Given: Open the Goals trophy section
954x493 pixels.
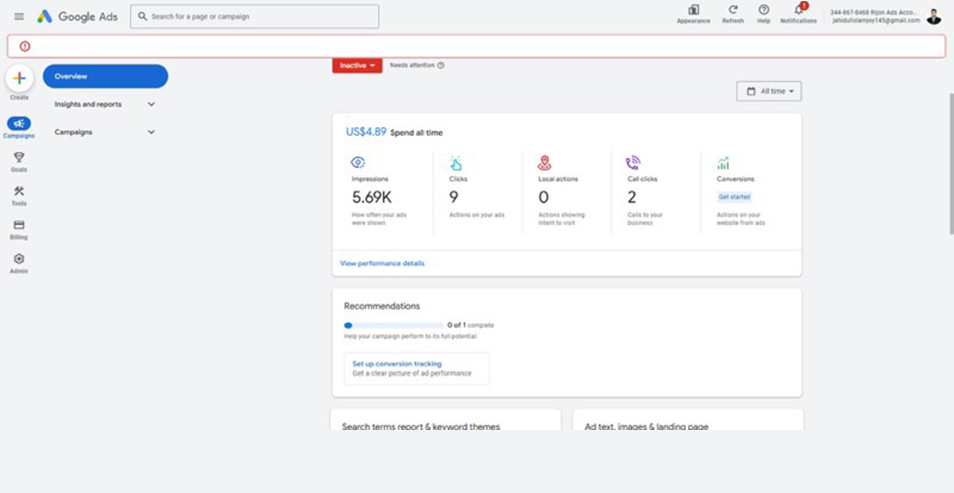Looking at the screenshot, I should click(19, 162).
